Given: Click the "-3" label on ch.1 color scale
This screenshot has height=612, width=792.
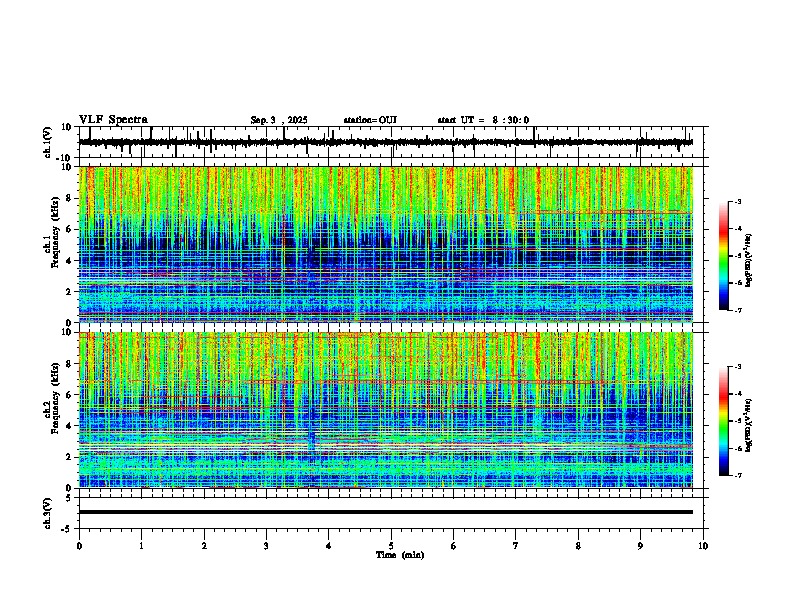Looking at the screenshot, I should coord(737,202).
